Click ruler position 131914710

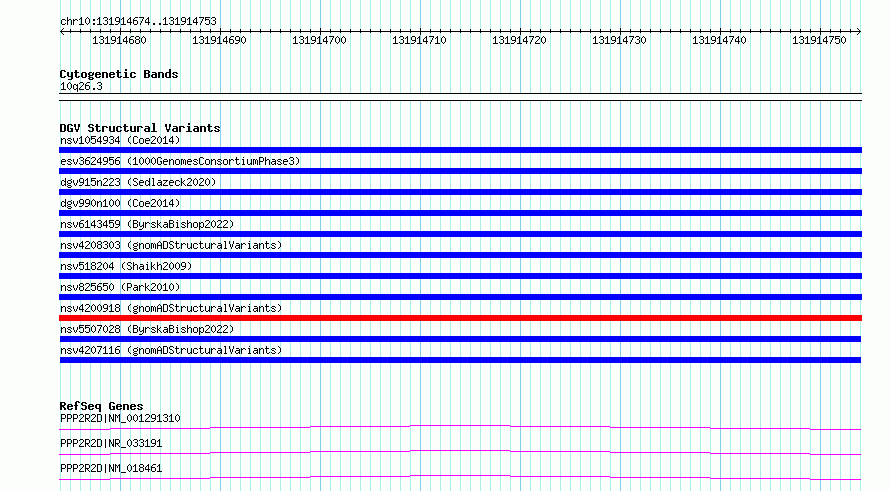tap(419, 40)
